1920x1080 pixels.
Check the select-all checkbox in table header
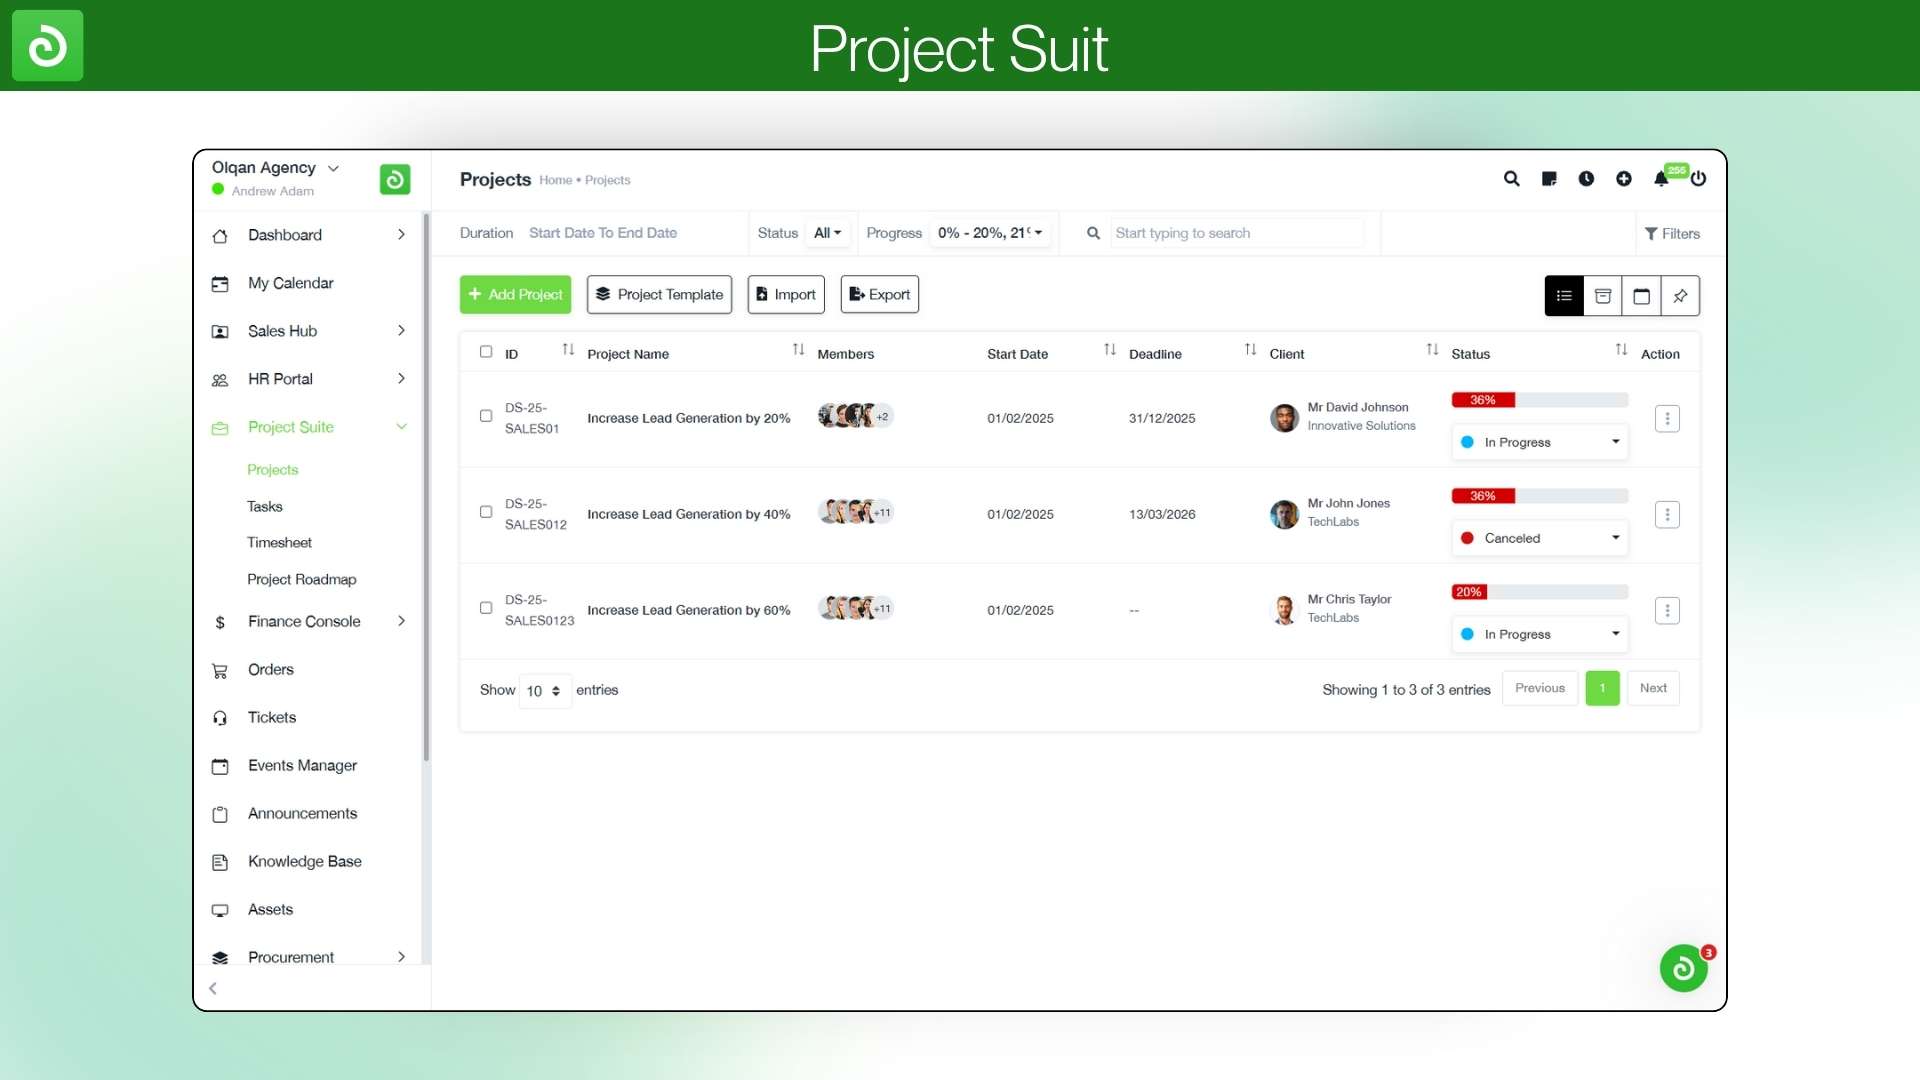tap(486, 351)
